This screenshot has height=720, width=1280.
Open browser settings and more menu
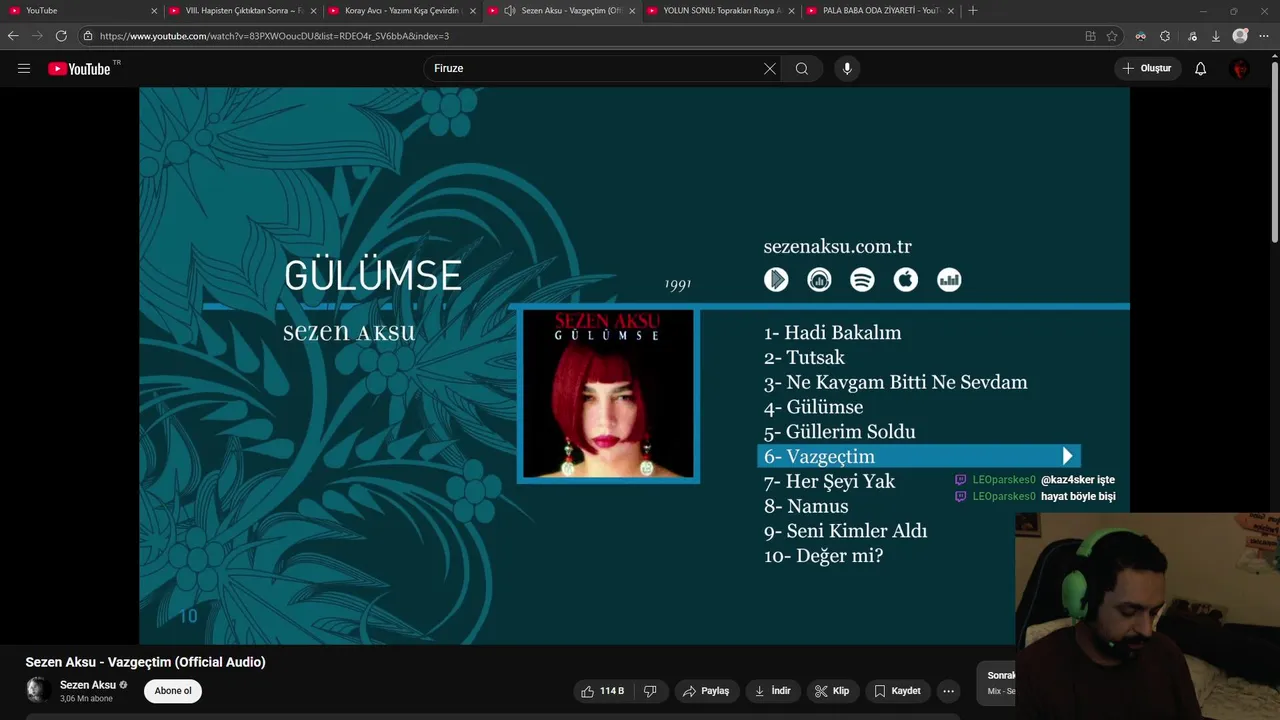[1264, 36]
